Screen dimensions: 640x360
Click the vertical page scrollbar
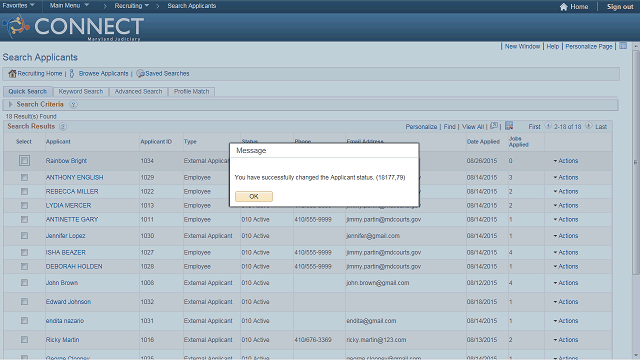click(636, 163)
